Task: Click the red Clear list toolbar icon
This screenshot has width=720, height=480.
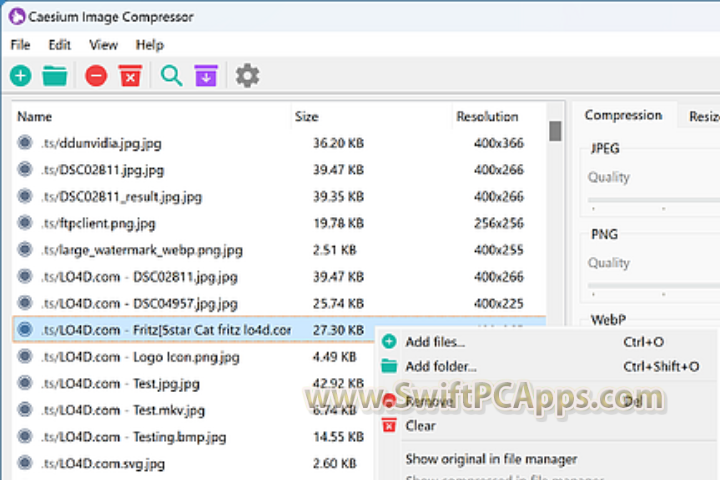Action: (130, 76)
